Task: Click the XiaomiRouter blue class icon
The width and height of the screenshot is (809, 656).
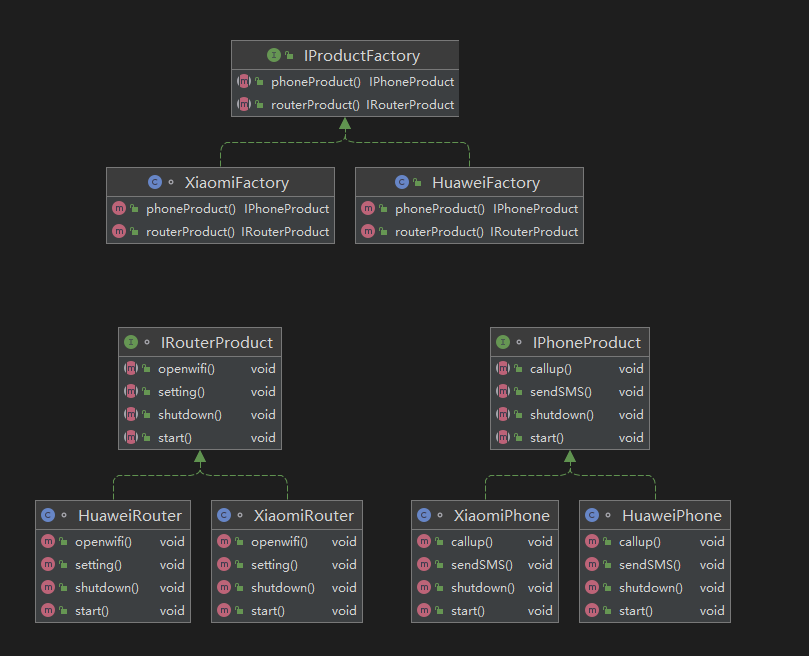Action: click(x=224, y=515)
